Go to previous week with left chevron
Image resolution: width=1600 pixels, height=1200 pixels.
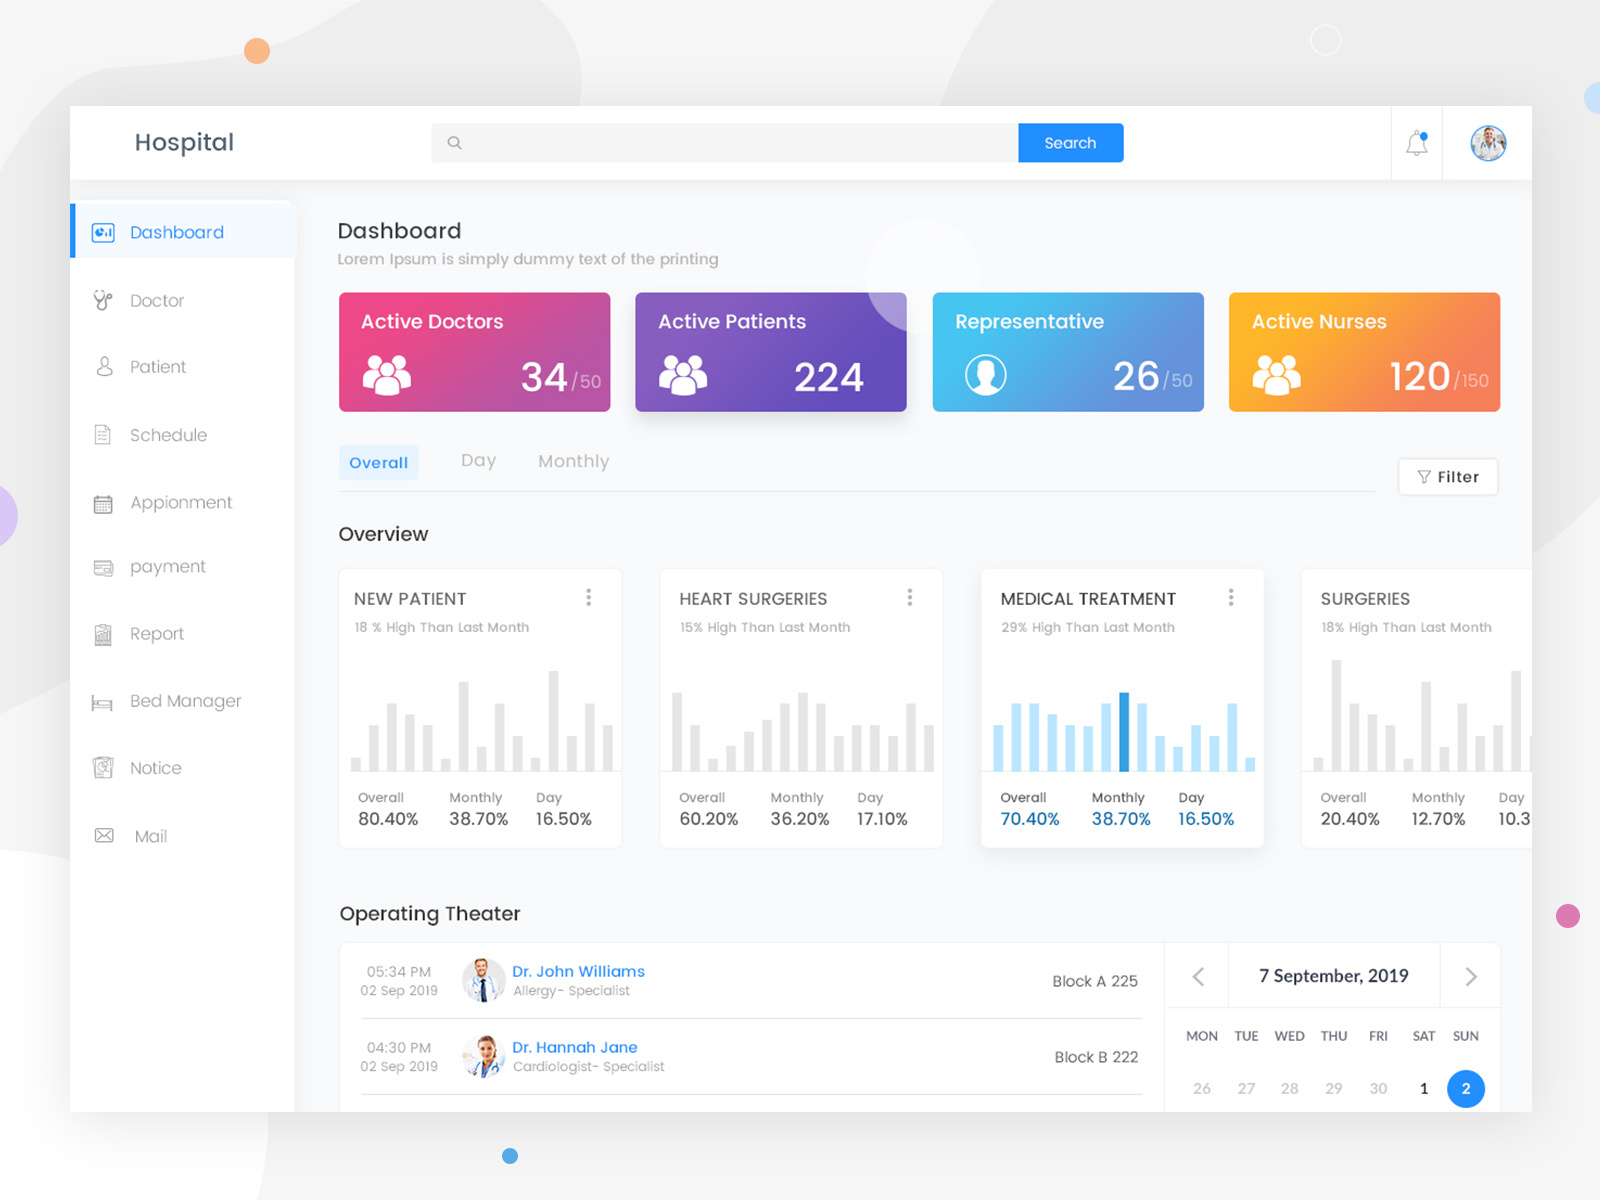pos(1197,976)
